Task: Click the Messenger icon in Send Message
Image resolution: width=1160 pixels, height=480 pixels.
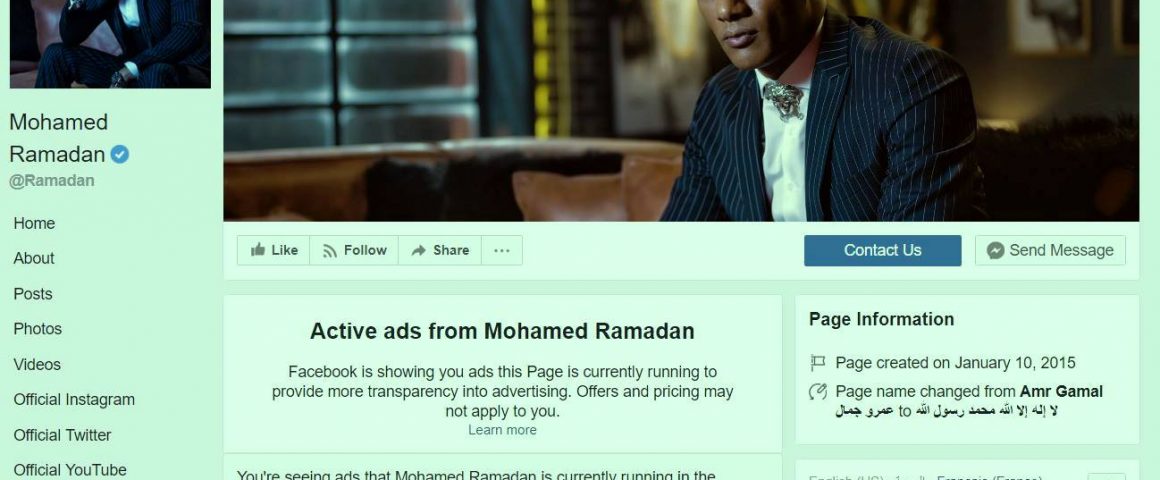Action: tap(996, 250)
